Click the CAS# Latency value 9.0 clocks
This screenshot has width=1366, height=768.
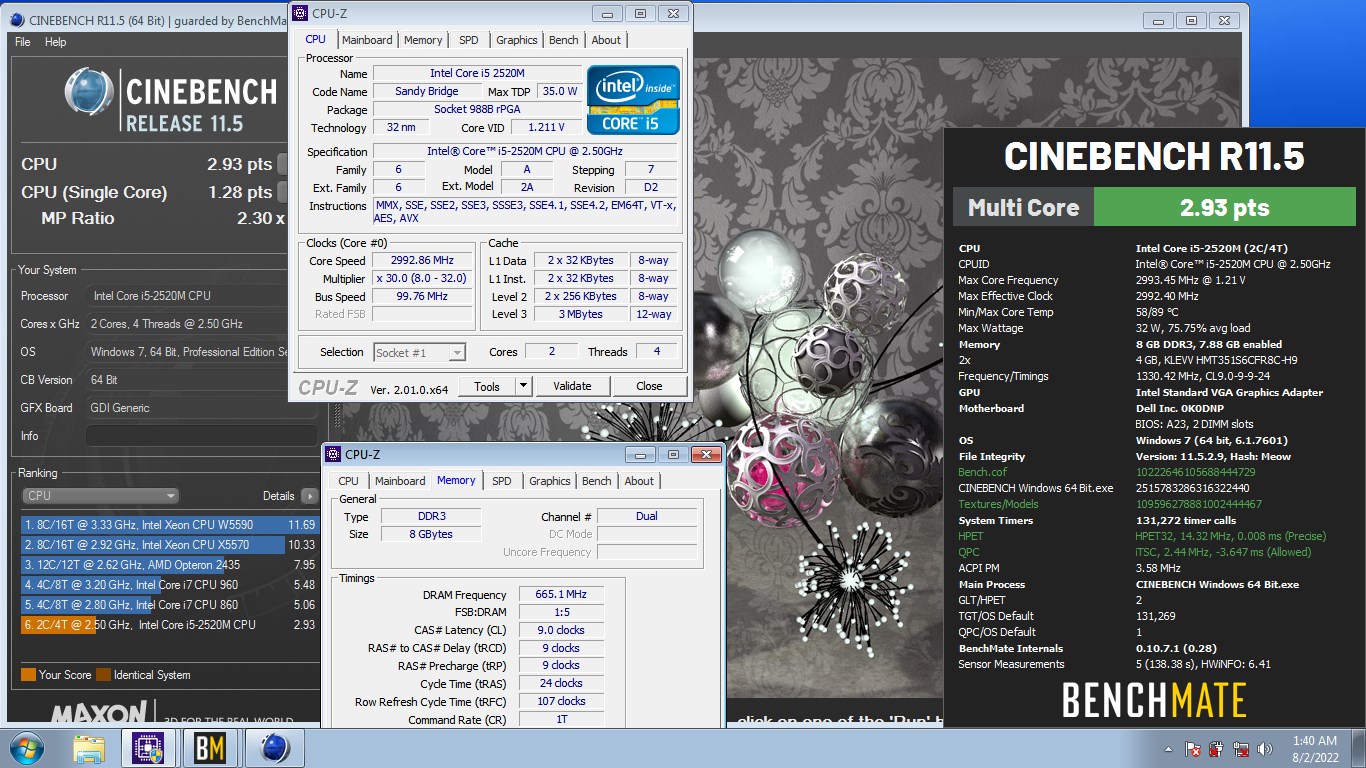click(x=561, y=630)
